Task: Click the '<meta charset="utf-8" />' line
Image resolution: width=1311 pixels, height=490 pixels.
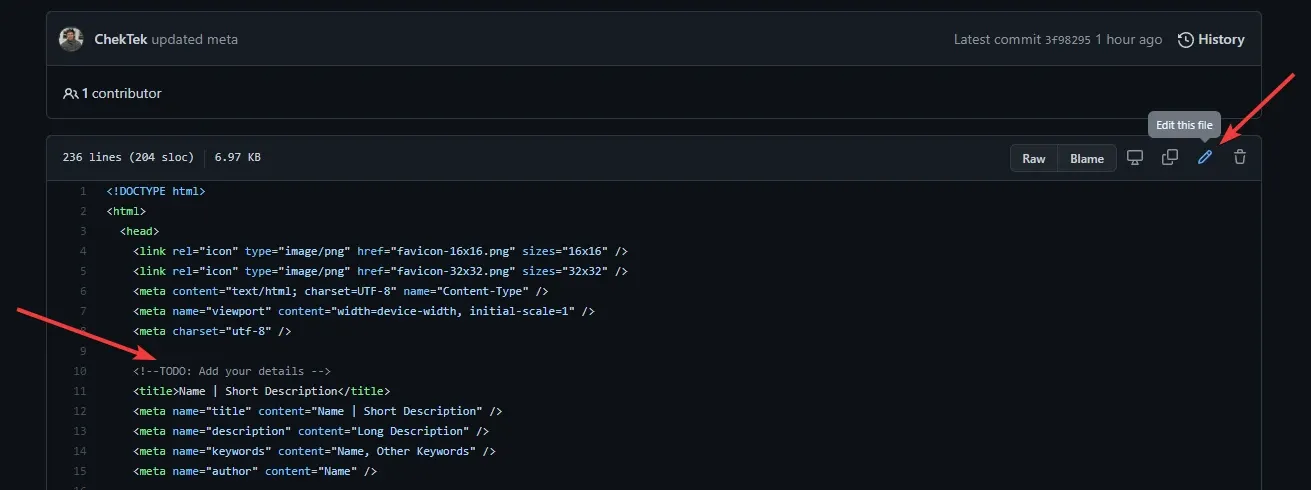Action: (x=212, y=331)
